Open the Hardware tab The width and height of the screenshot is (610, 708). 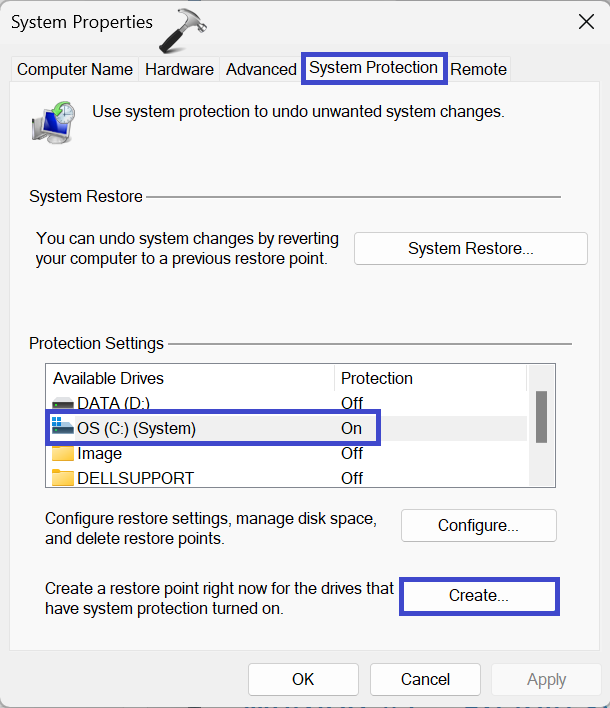coord(179,69)
